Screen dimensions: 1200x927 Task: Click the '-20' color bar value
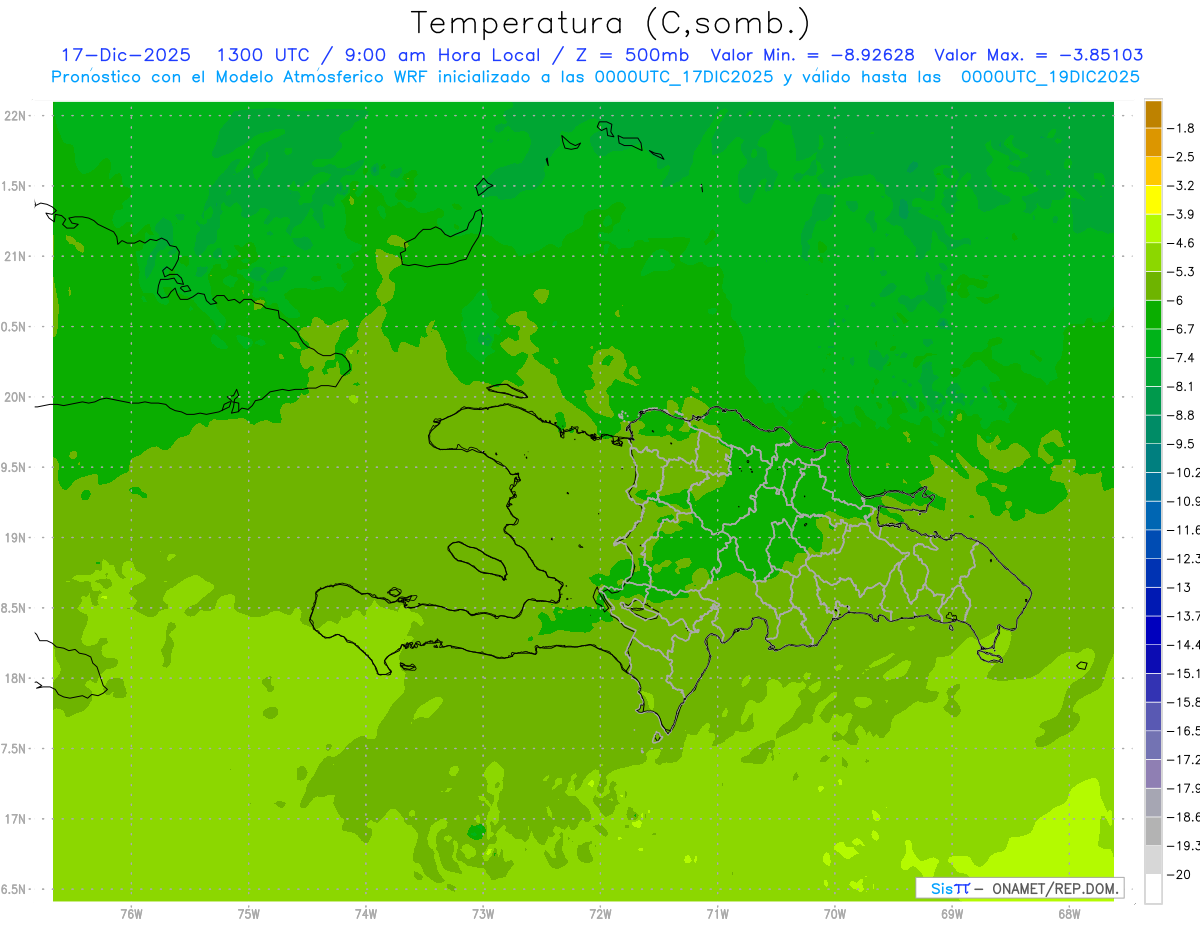pyautogui.click(x=1178, y=874)
